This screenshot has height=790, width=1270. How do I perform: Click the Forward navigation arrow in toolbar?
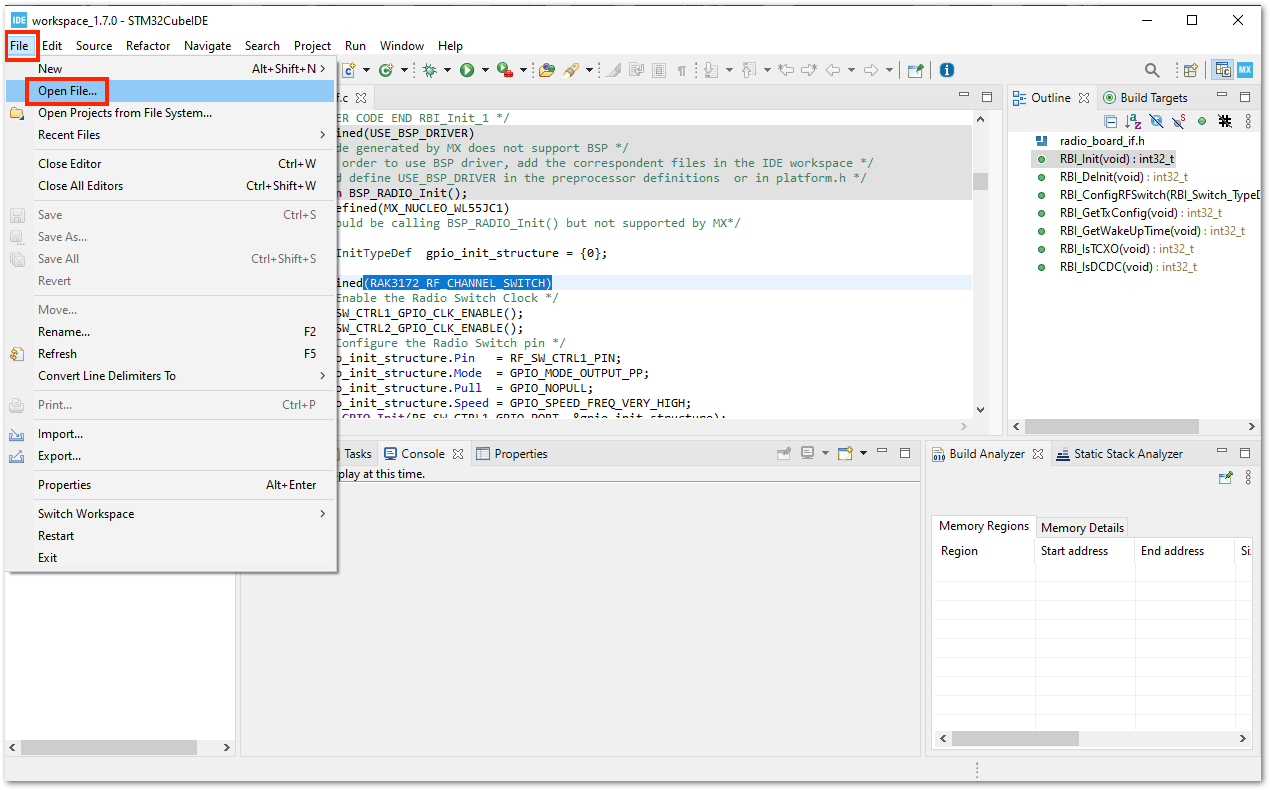[871, 70]
